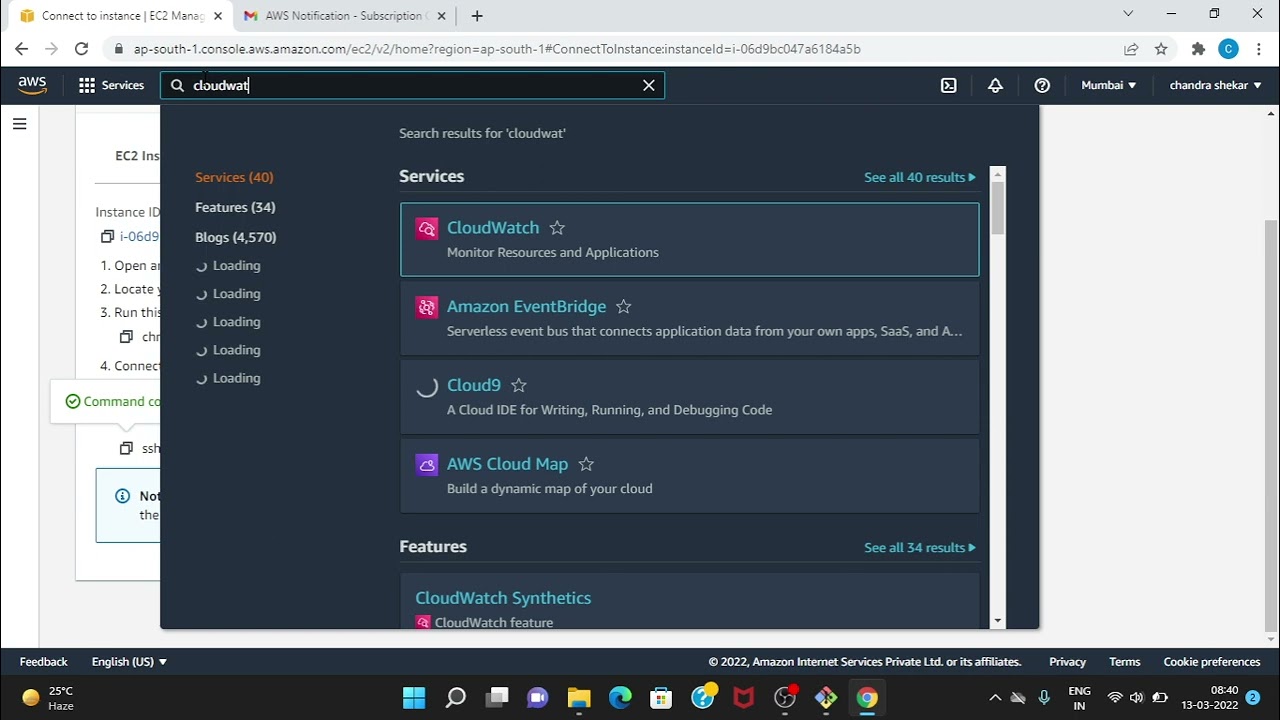The width and height of the screenshot is (1280, 720).
Task: Open the clock and date 13-03-2022
Action: [x=1210, y=698]
